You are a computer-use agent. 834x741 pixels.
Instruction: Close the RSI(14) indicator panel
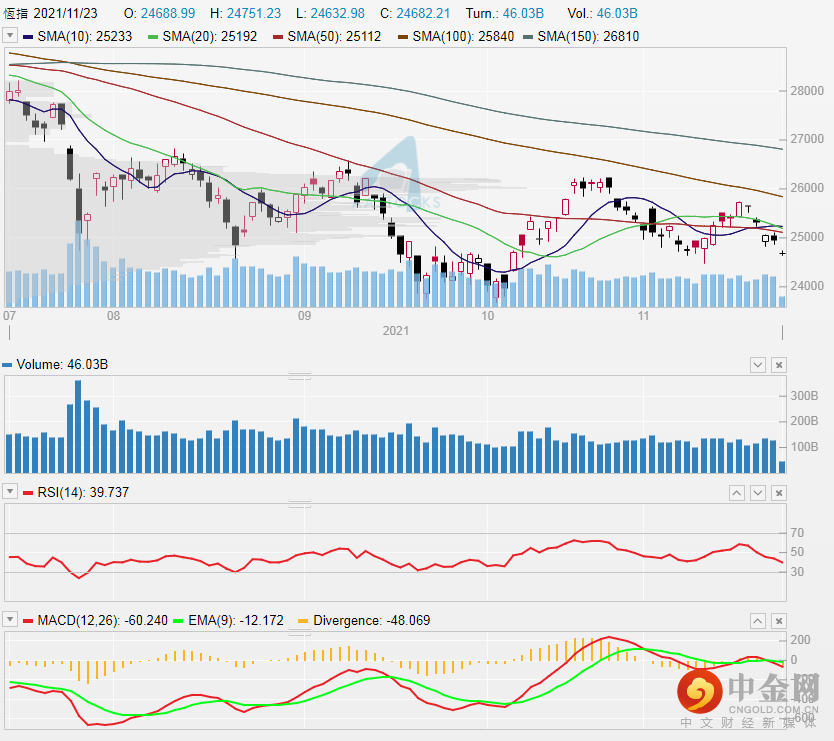(x=779, y=493)
